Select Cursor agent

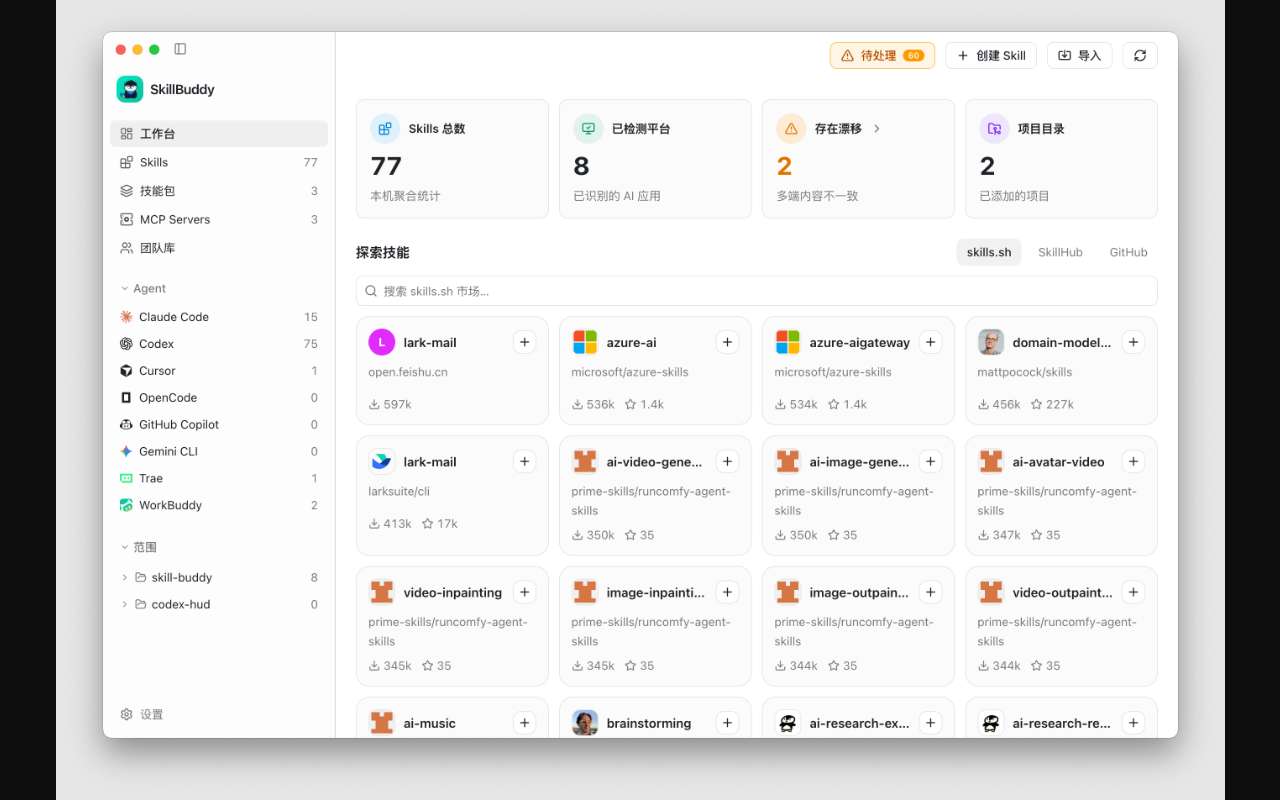coord(219,371)
